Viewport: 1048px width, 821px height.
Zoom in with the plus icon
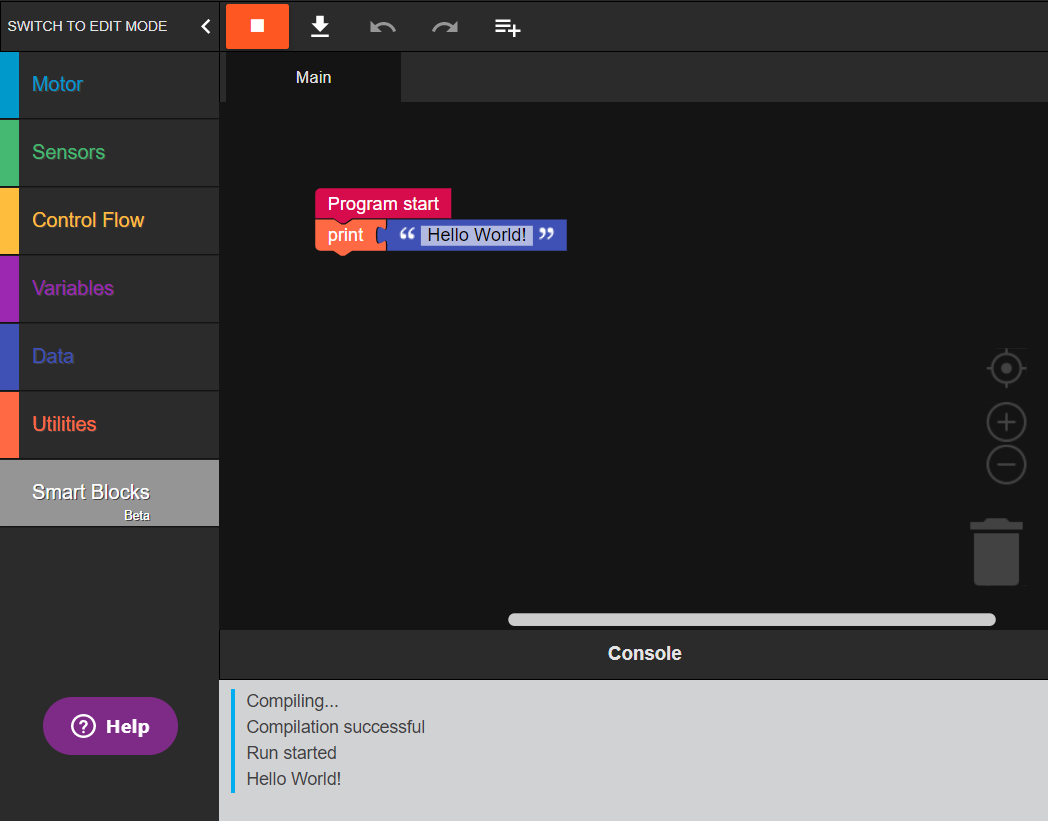click(1006, 423)
